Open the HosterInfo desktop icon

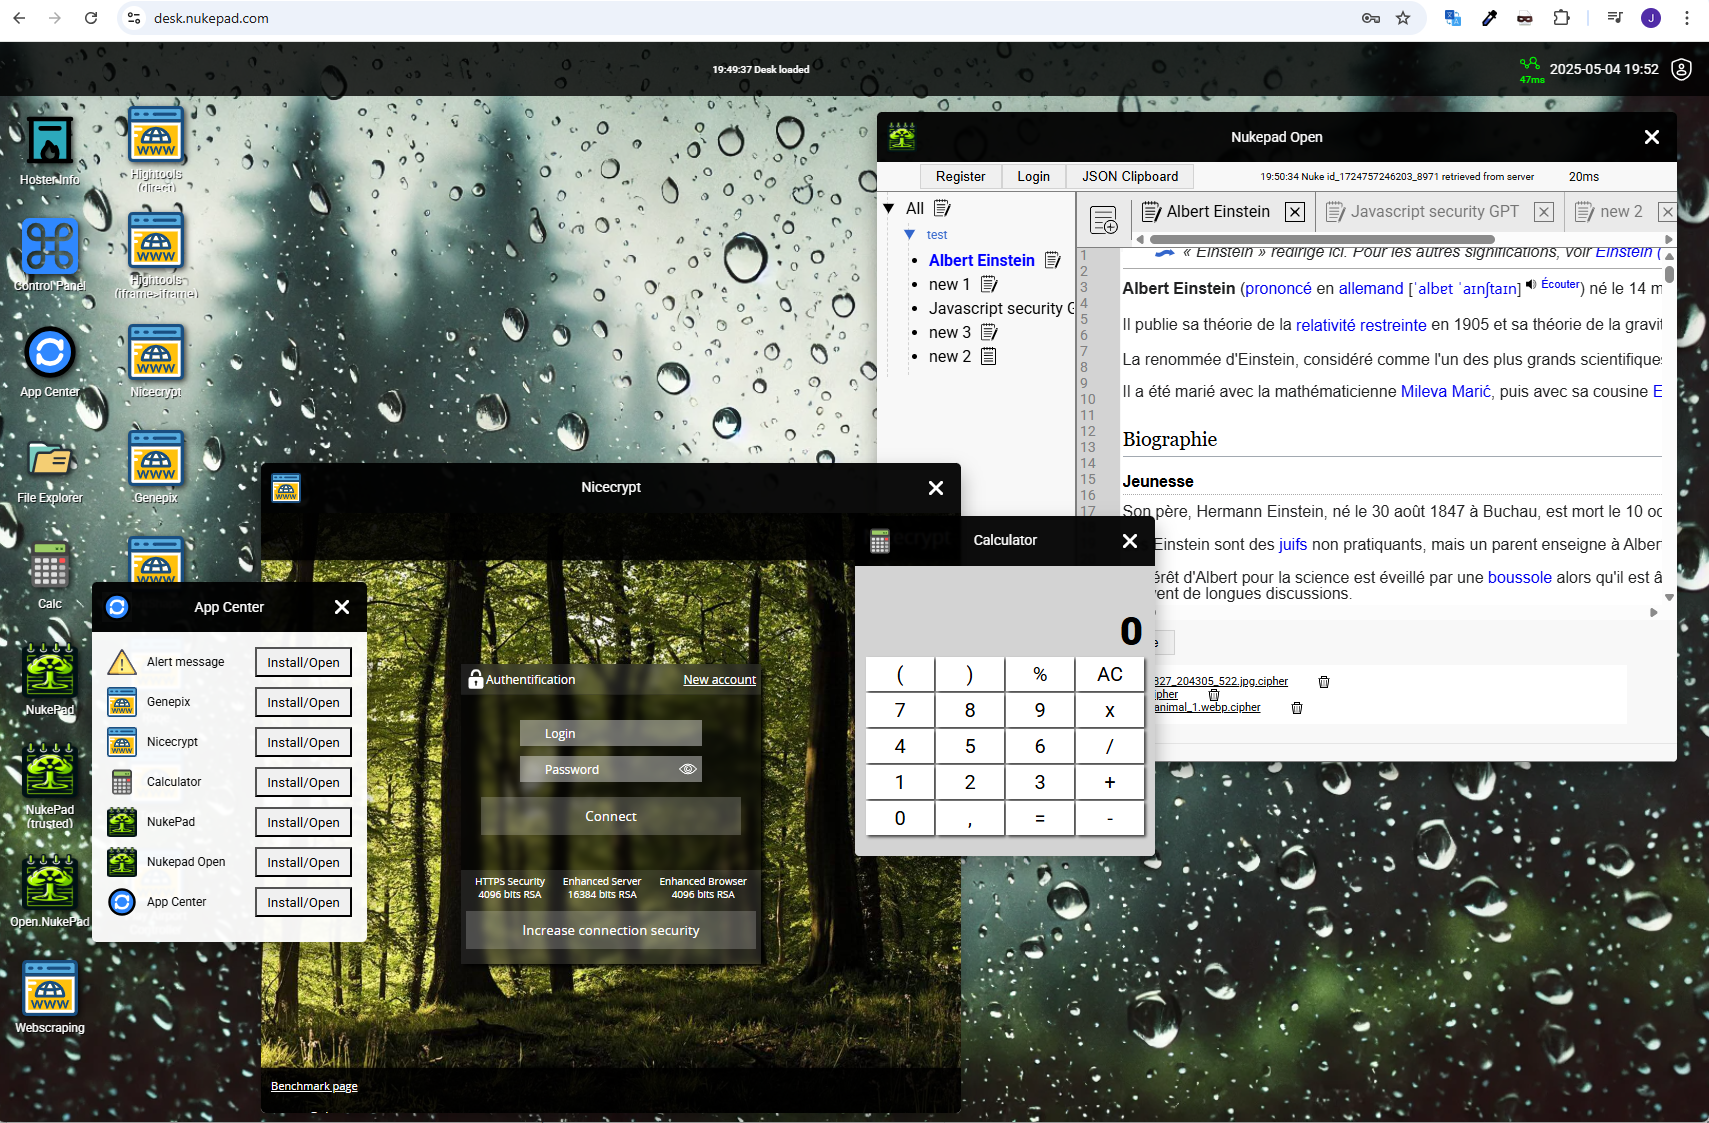pos(49,142)
